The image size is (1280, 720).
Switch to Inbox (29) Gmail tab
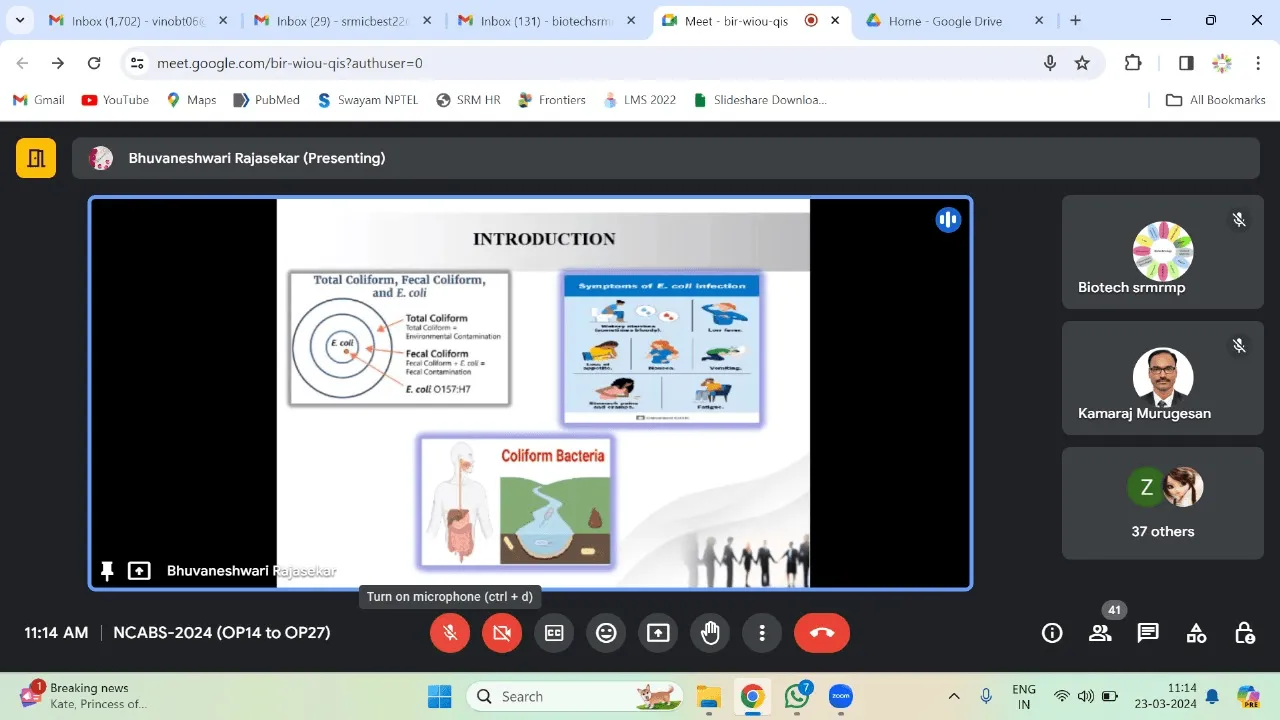pos(340,21)
